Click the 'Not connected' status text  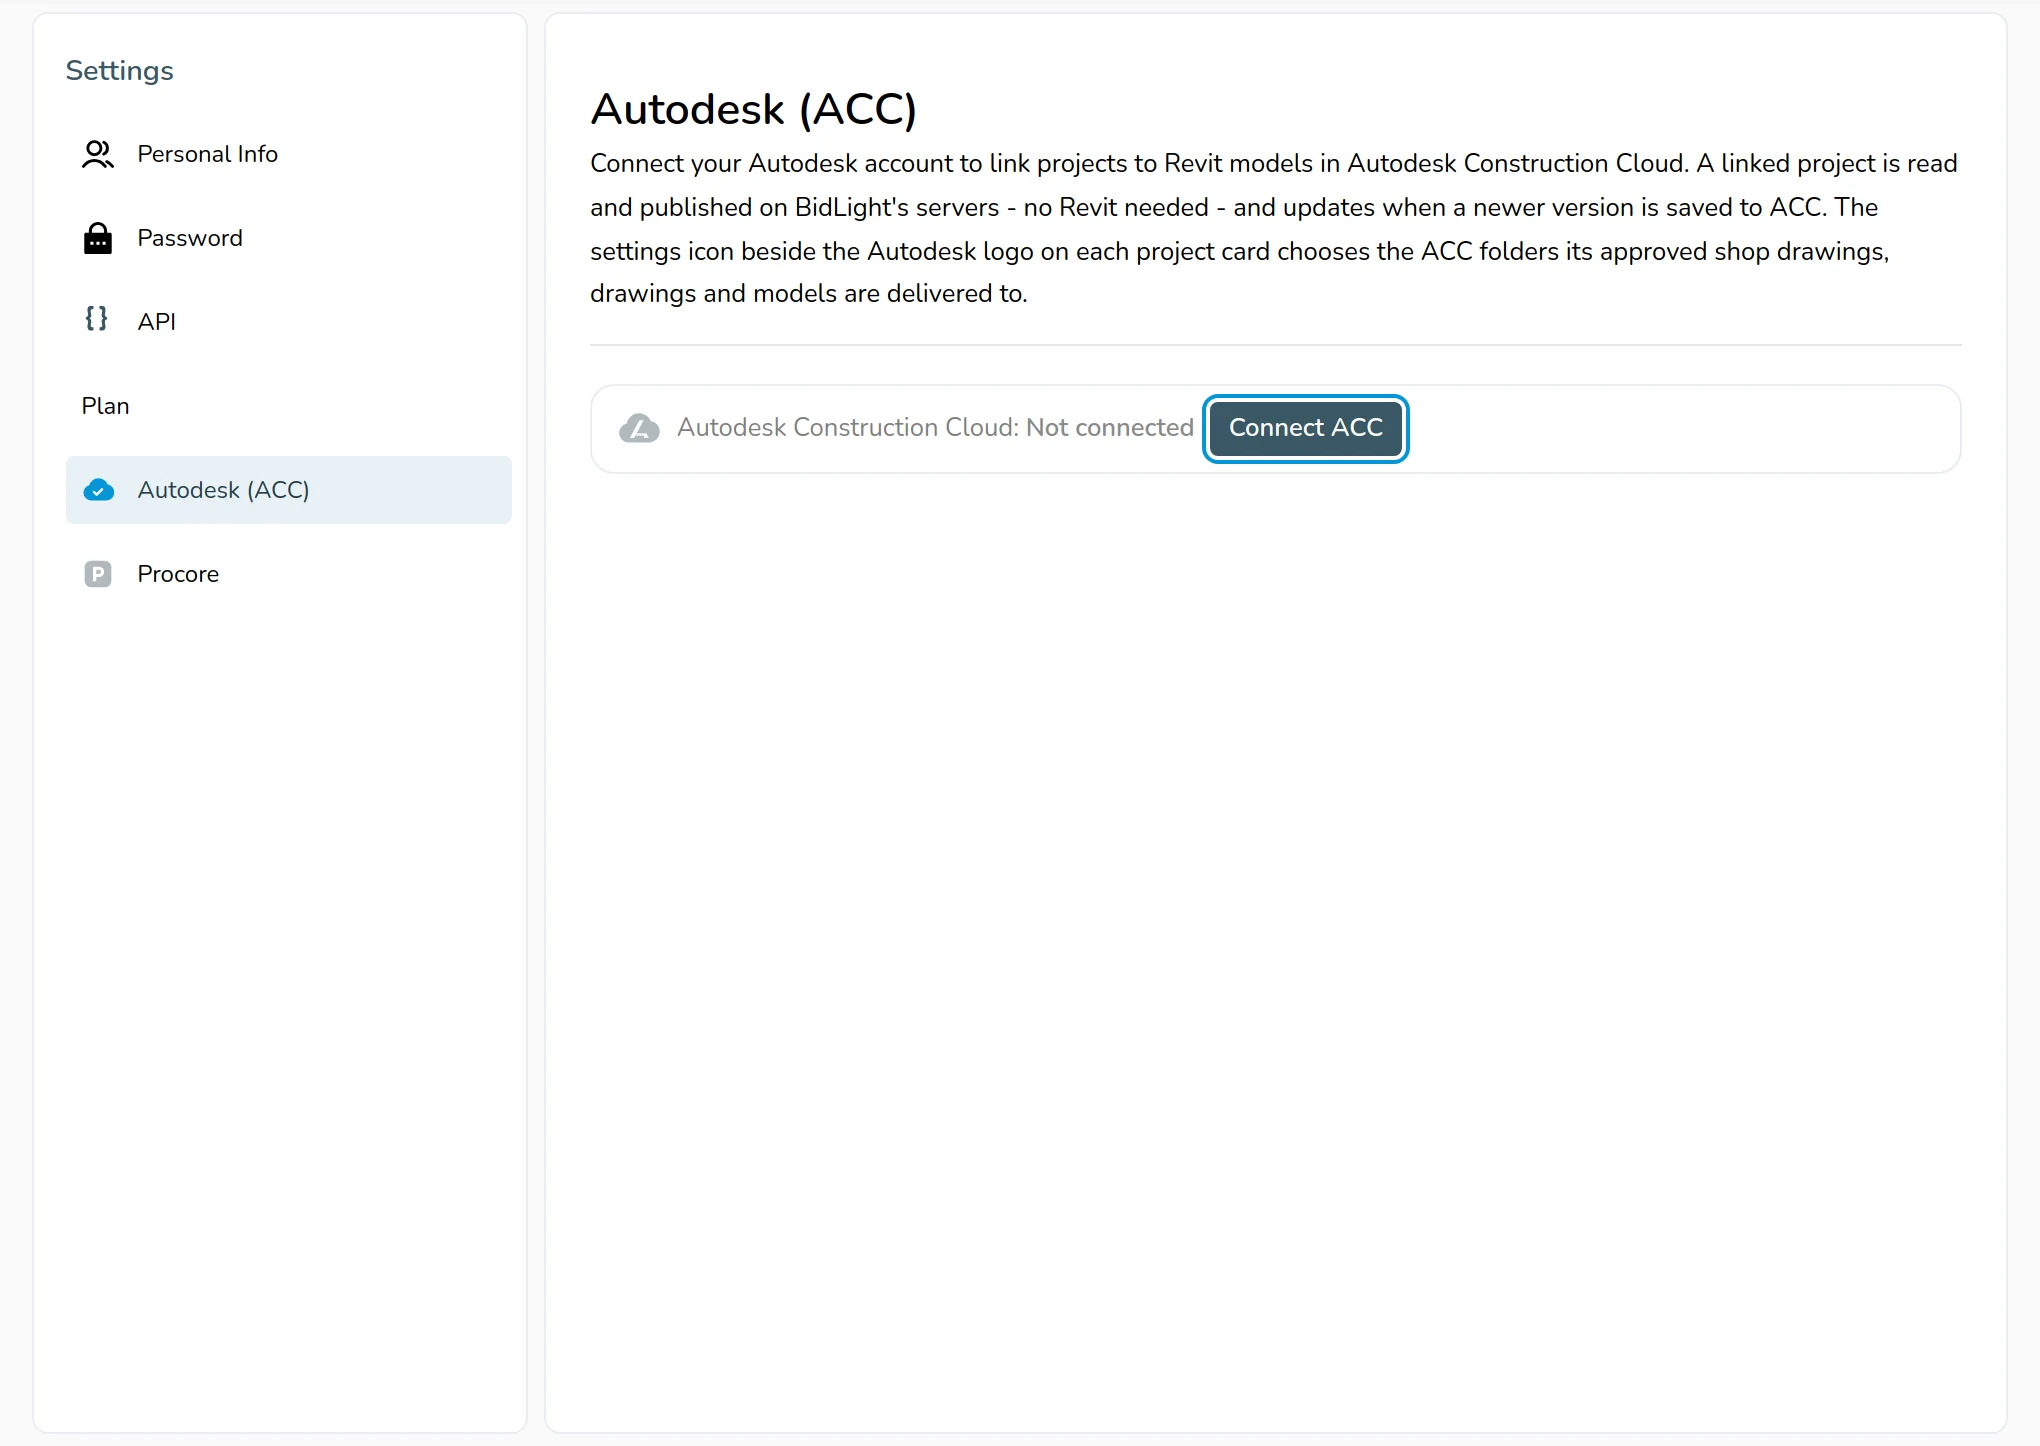(1109, 428)
